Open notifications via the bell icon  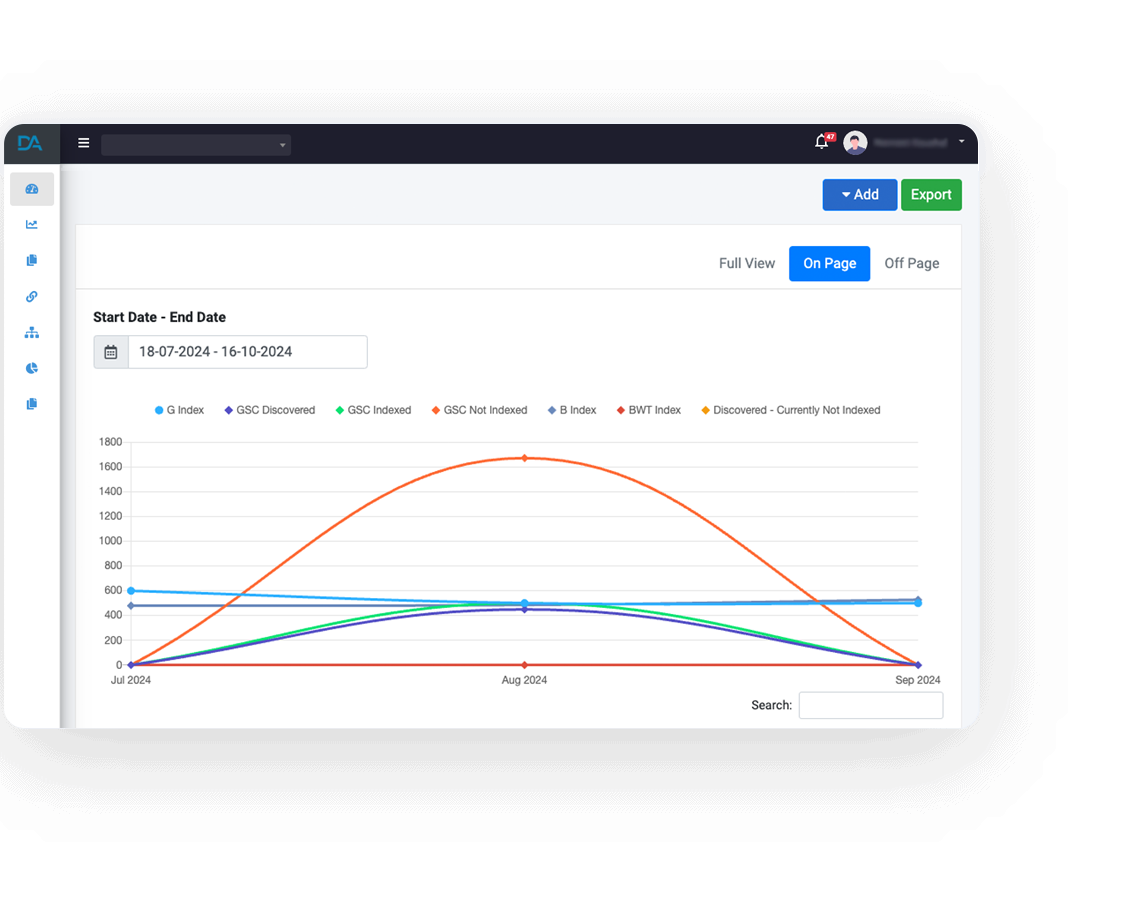point(820,143)
